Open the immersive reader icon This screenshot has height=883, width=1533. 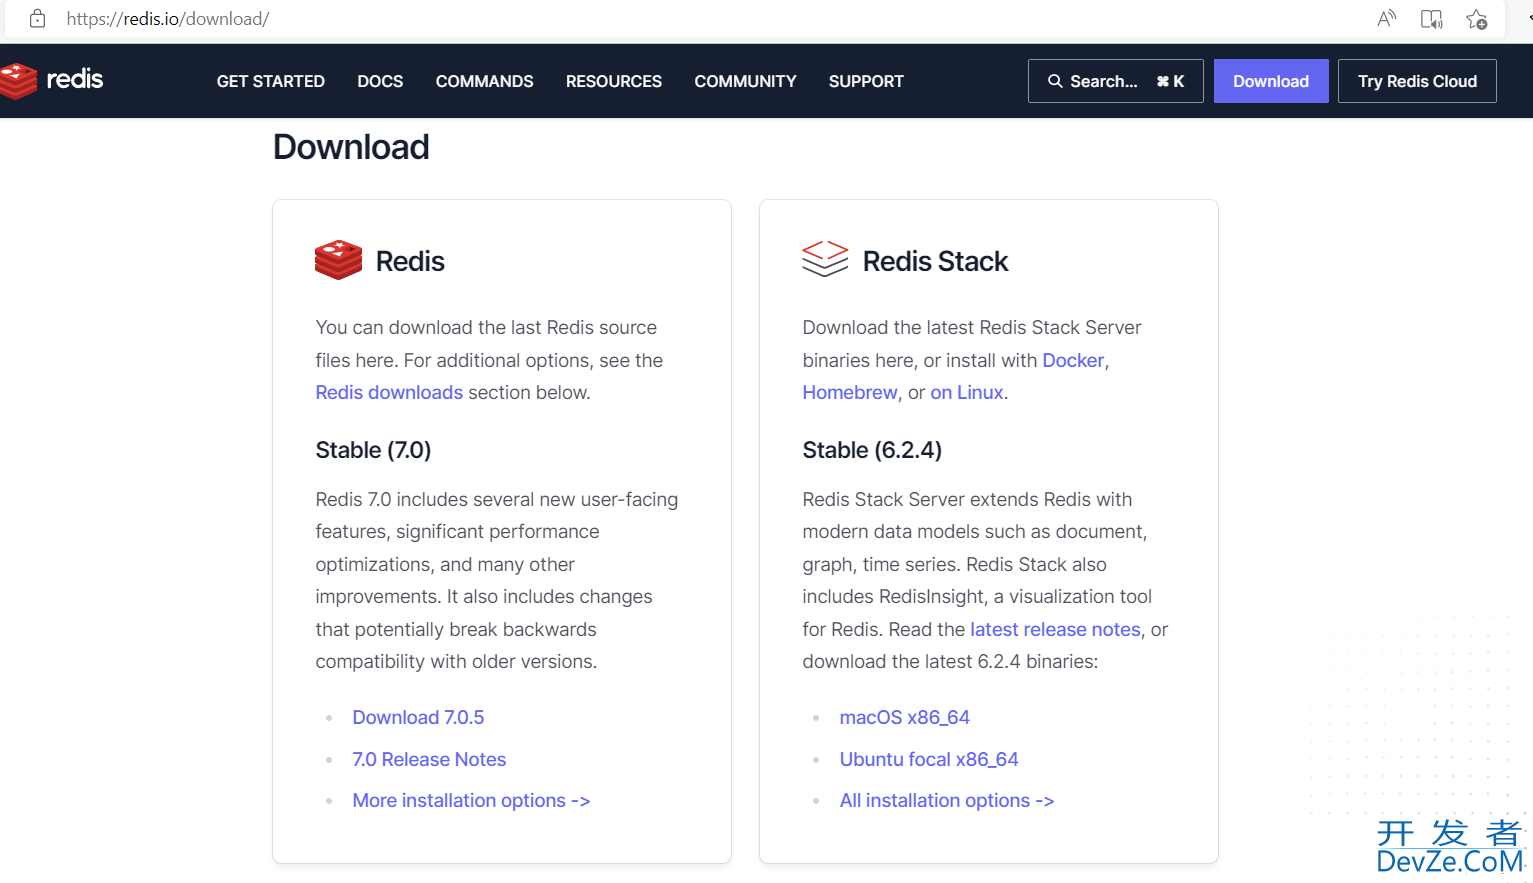tap(1431, 19)
